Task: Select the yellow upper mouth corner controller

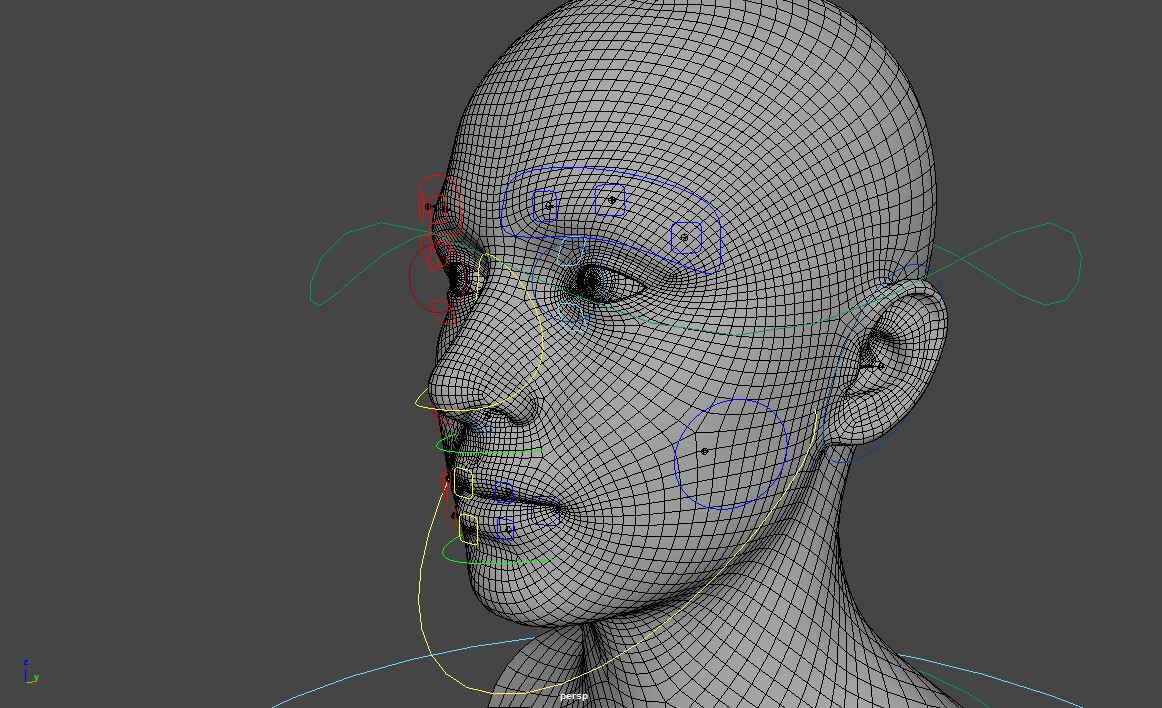Action: pos(464,482)
